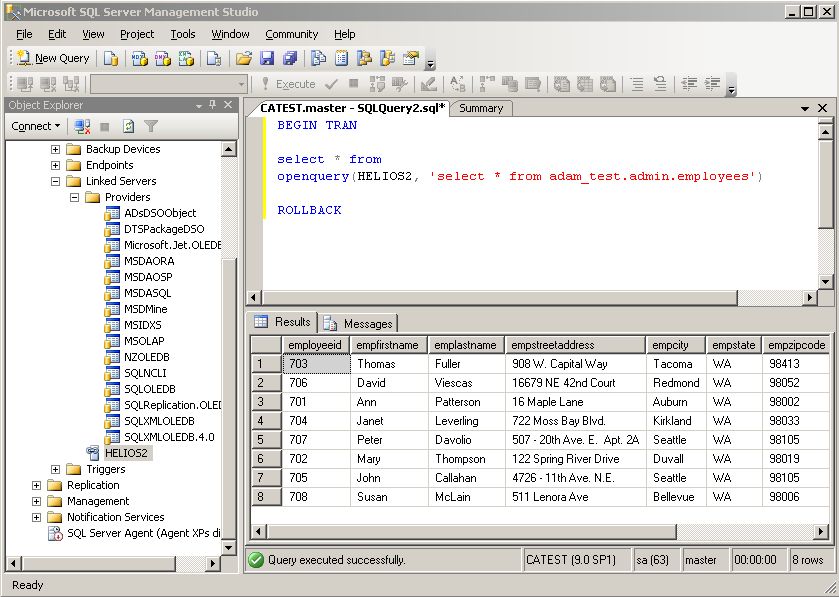Switch to the Messages tab
839x597 pixels.
tap(360, 324)
